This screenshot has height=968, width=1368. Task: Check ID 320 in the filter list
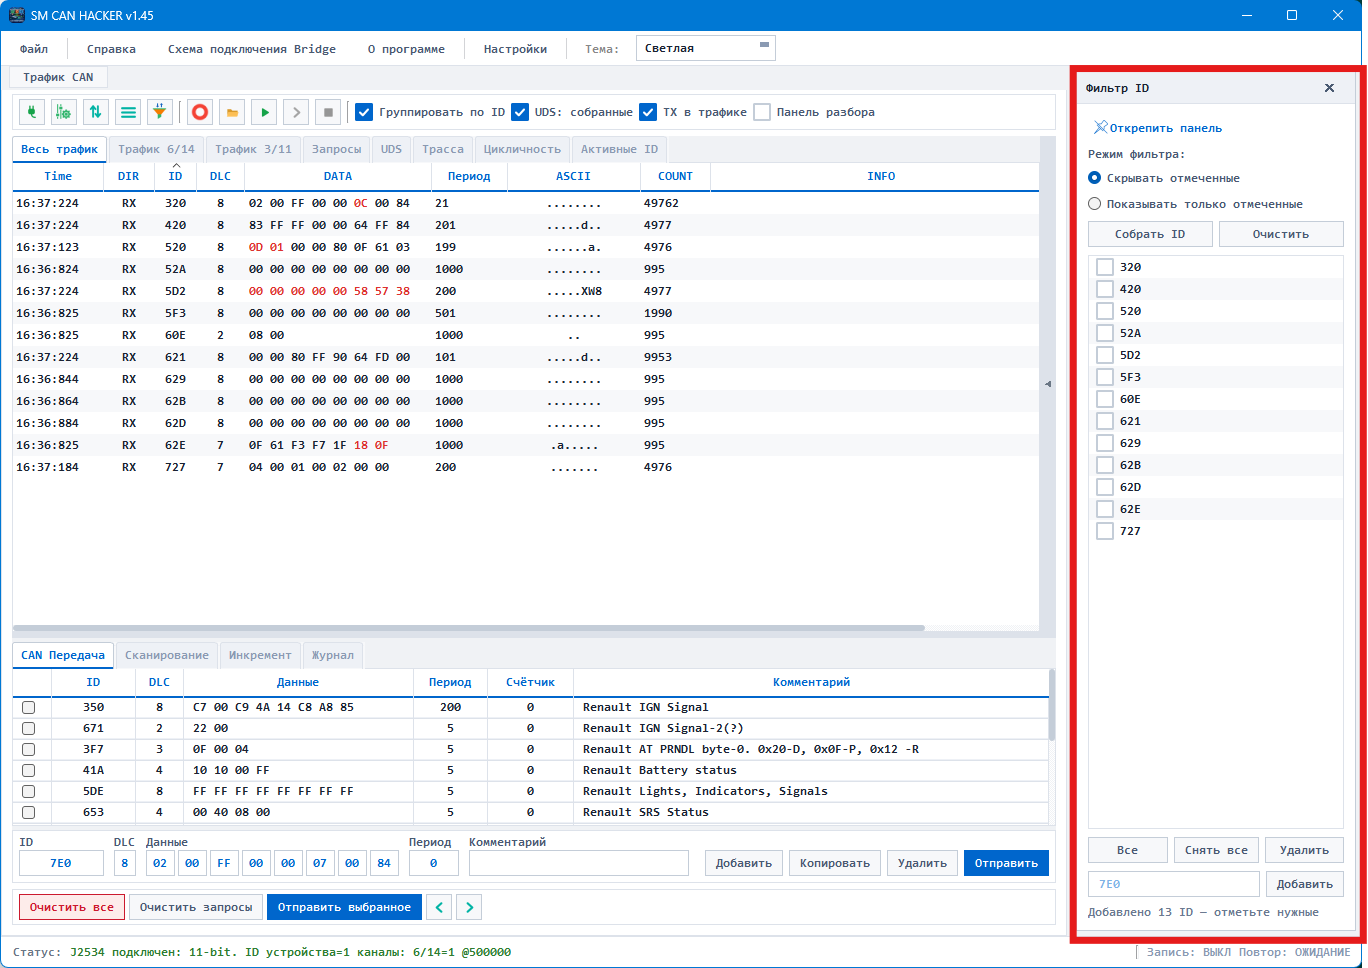(1105, 267)
